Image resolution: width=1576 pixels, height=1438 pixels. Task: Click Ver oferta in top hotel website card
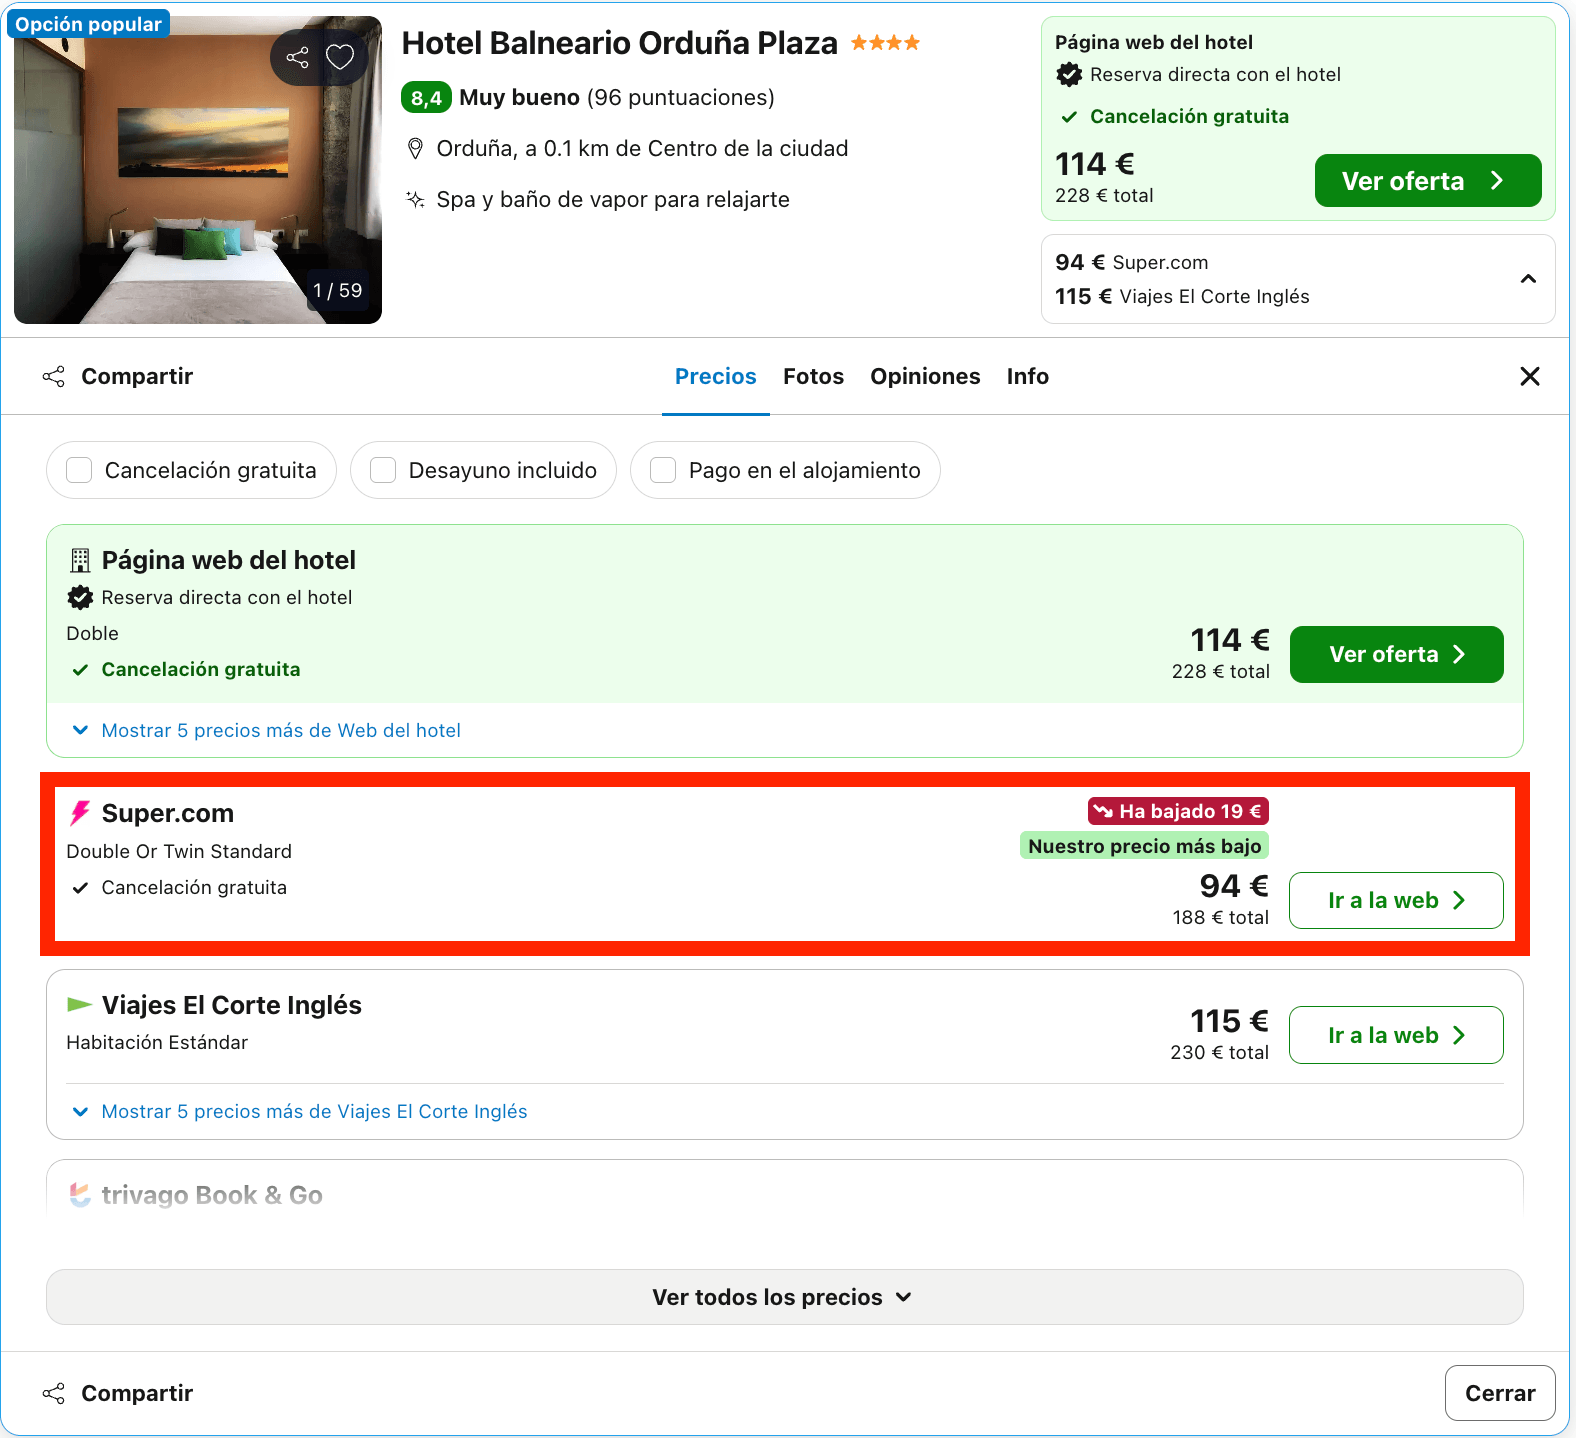pos(1428,181)
